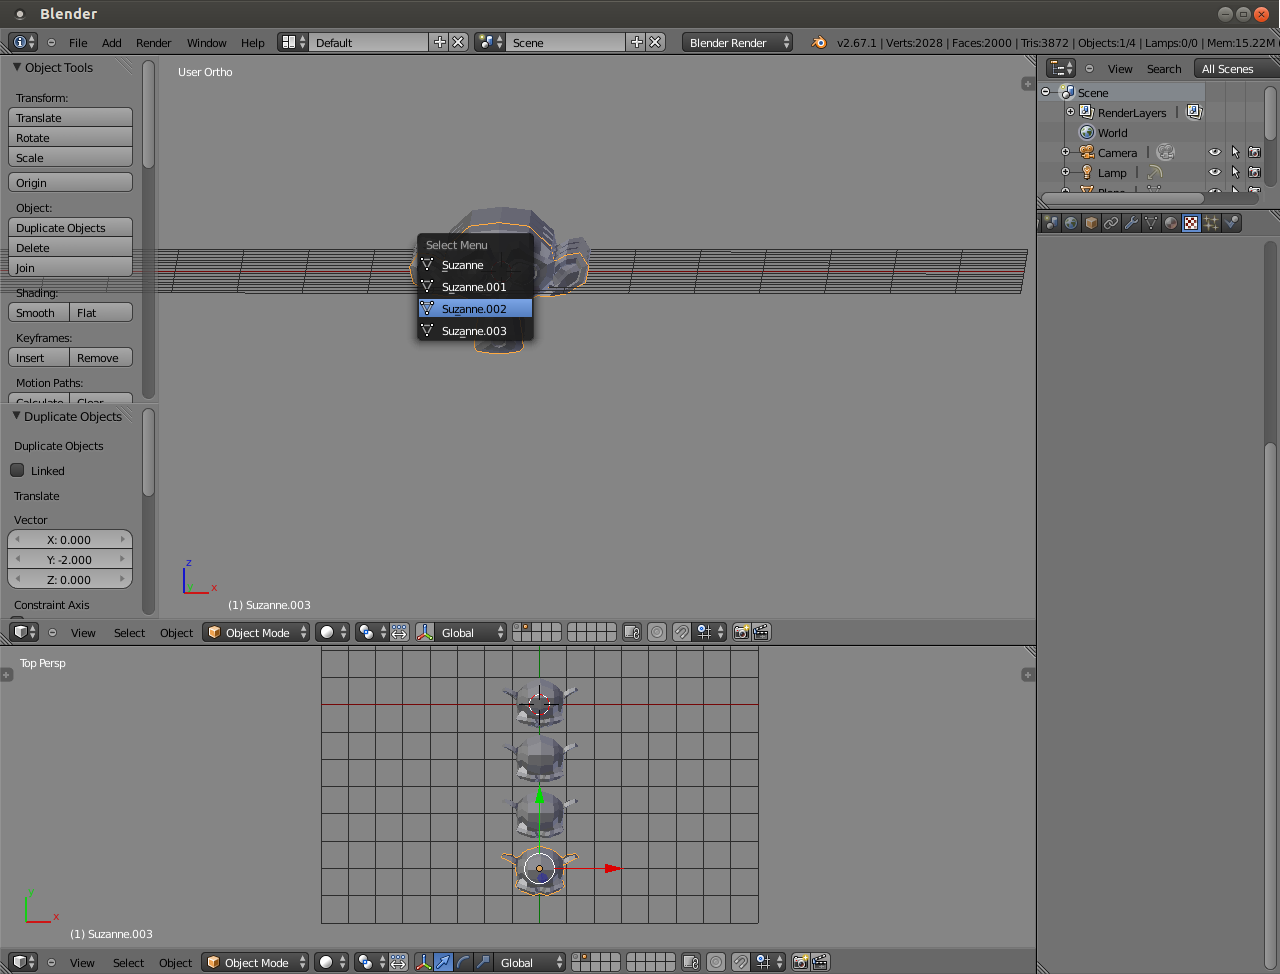Viewport: 1280px width, 974px height.
Task: Toggle renderability camera icon for Camera row
Action: [1255, 152]
